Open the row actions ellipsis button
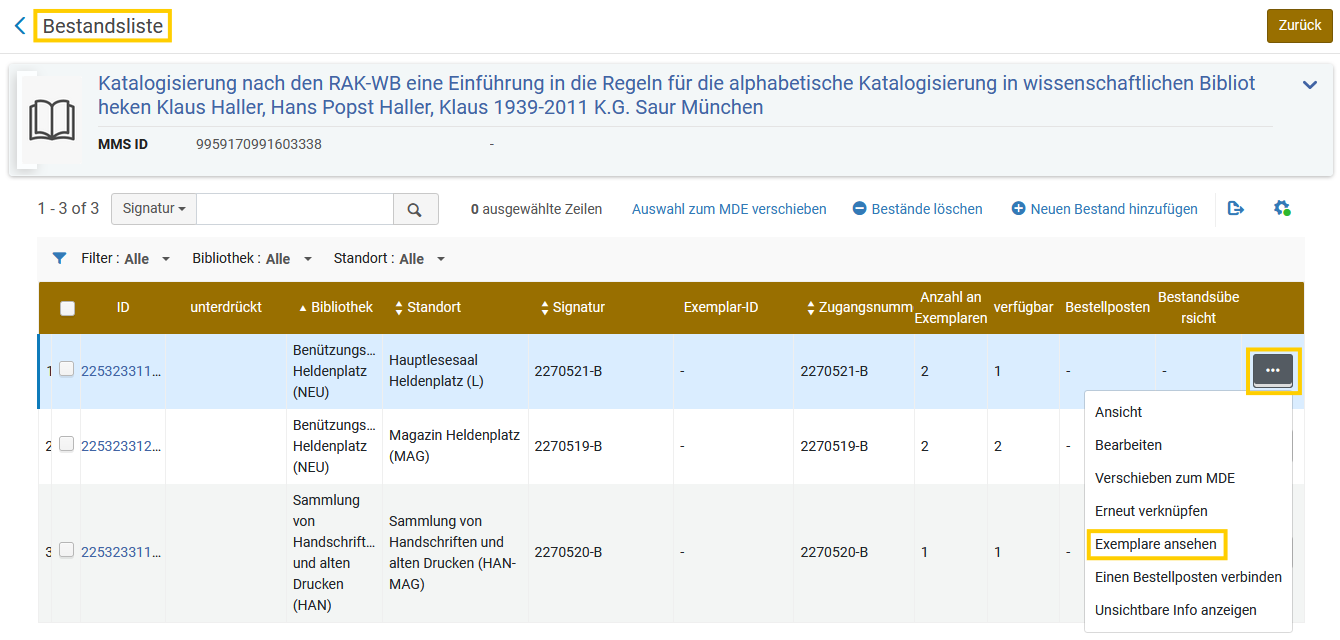Screen dimensions: 1340x640 (x=1272, y=371)
